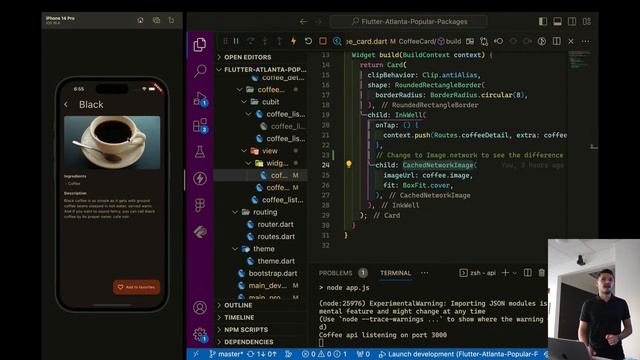
Task: Open Run and Debug view
Action: (200, 99)
